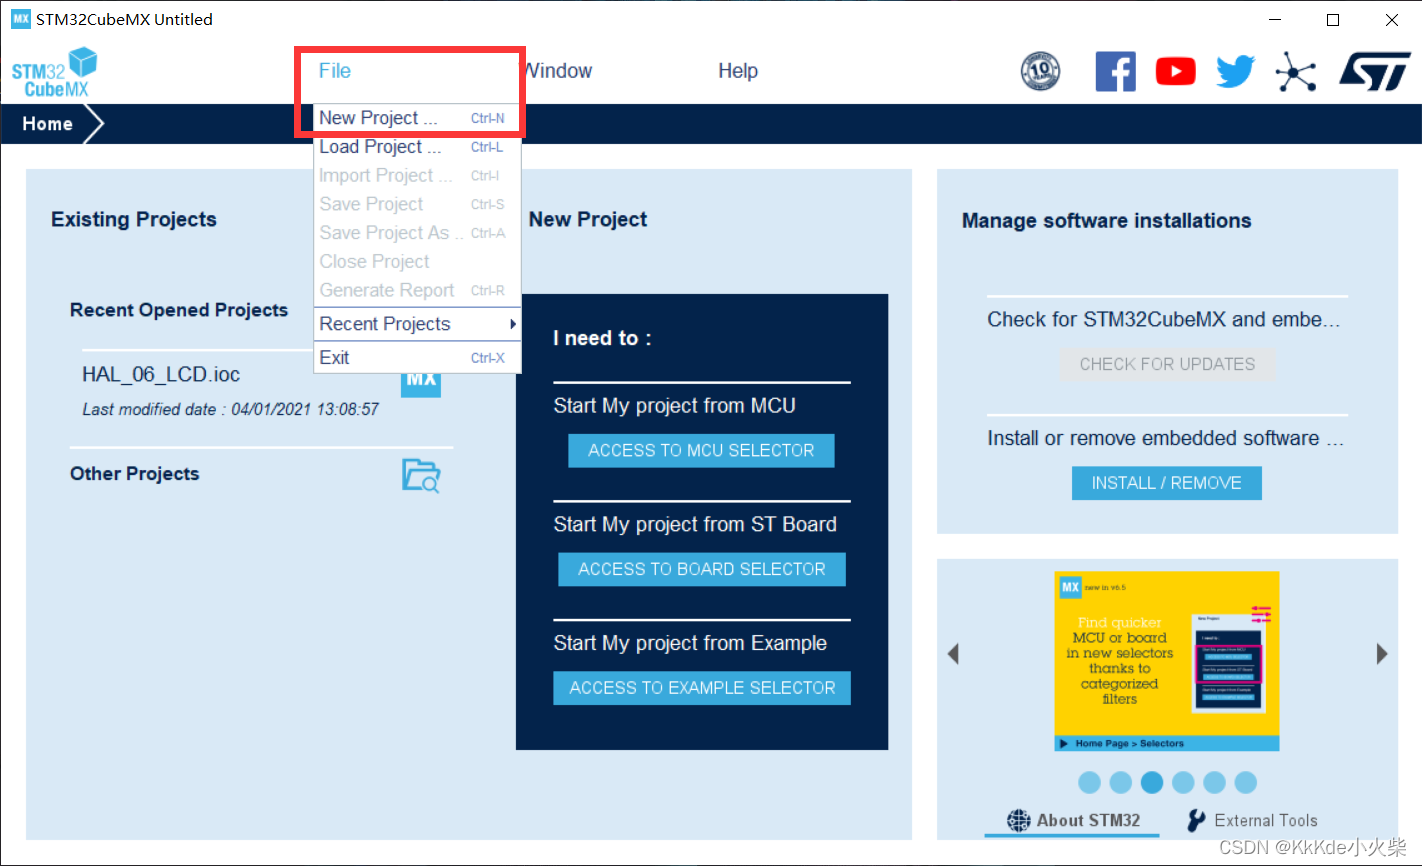The image size is (1422, 866).
Task: Click Last modified date of HAL_06_LCD.ioc
Action: [230, 409]
